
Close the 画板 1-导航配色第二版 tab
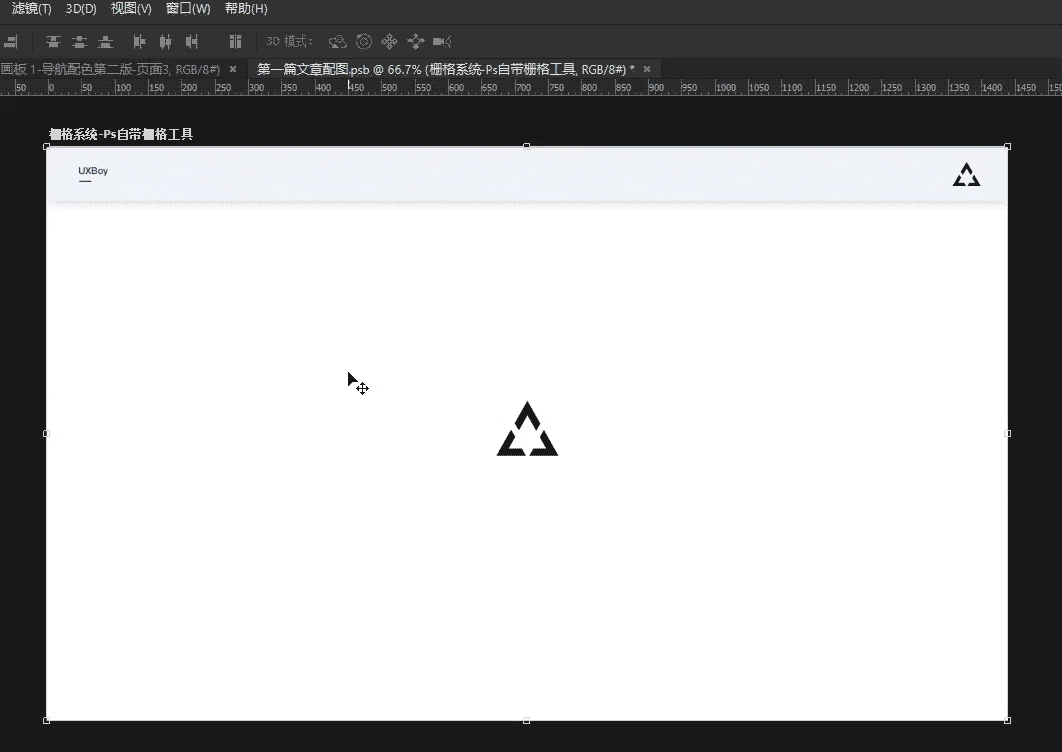(233, 69)
